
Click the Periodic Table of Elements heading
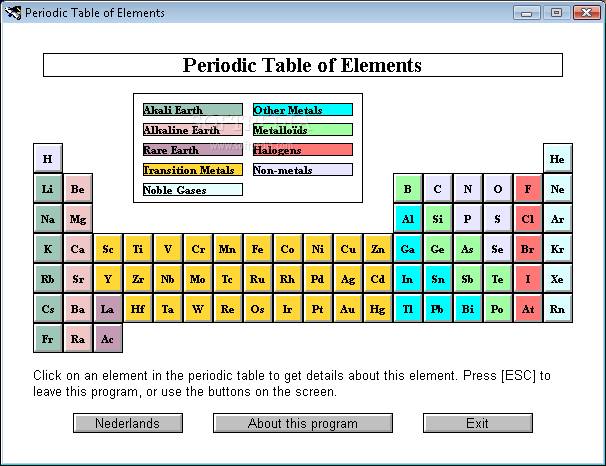302,66
